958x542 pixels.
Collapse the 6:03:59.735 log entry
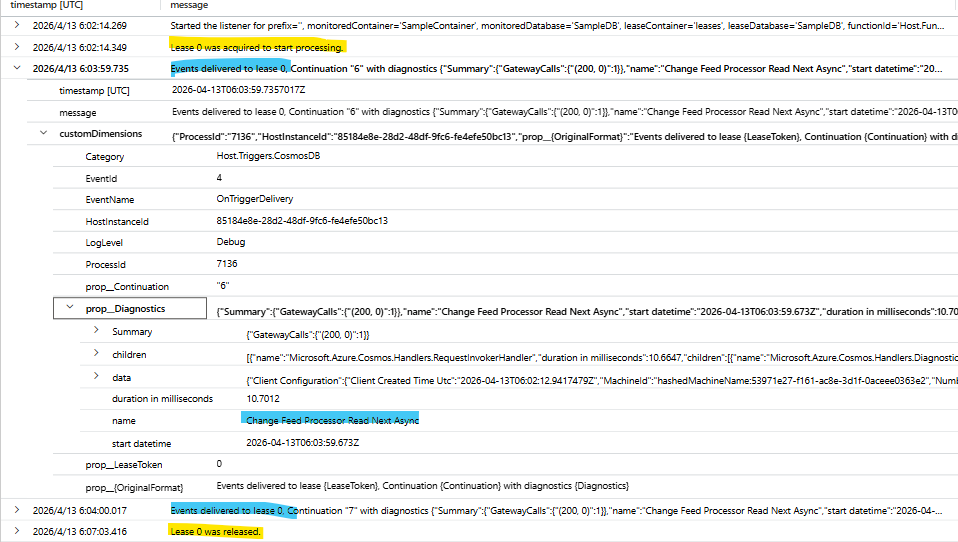tap(17, 69)
